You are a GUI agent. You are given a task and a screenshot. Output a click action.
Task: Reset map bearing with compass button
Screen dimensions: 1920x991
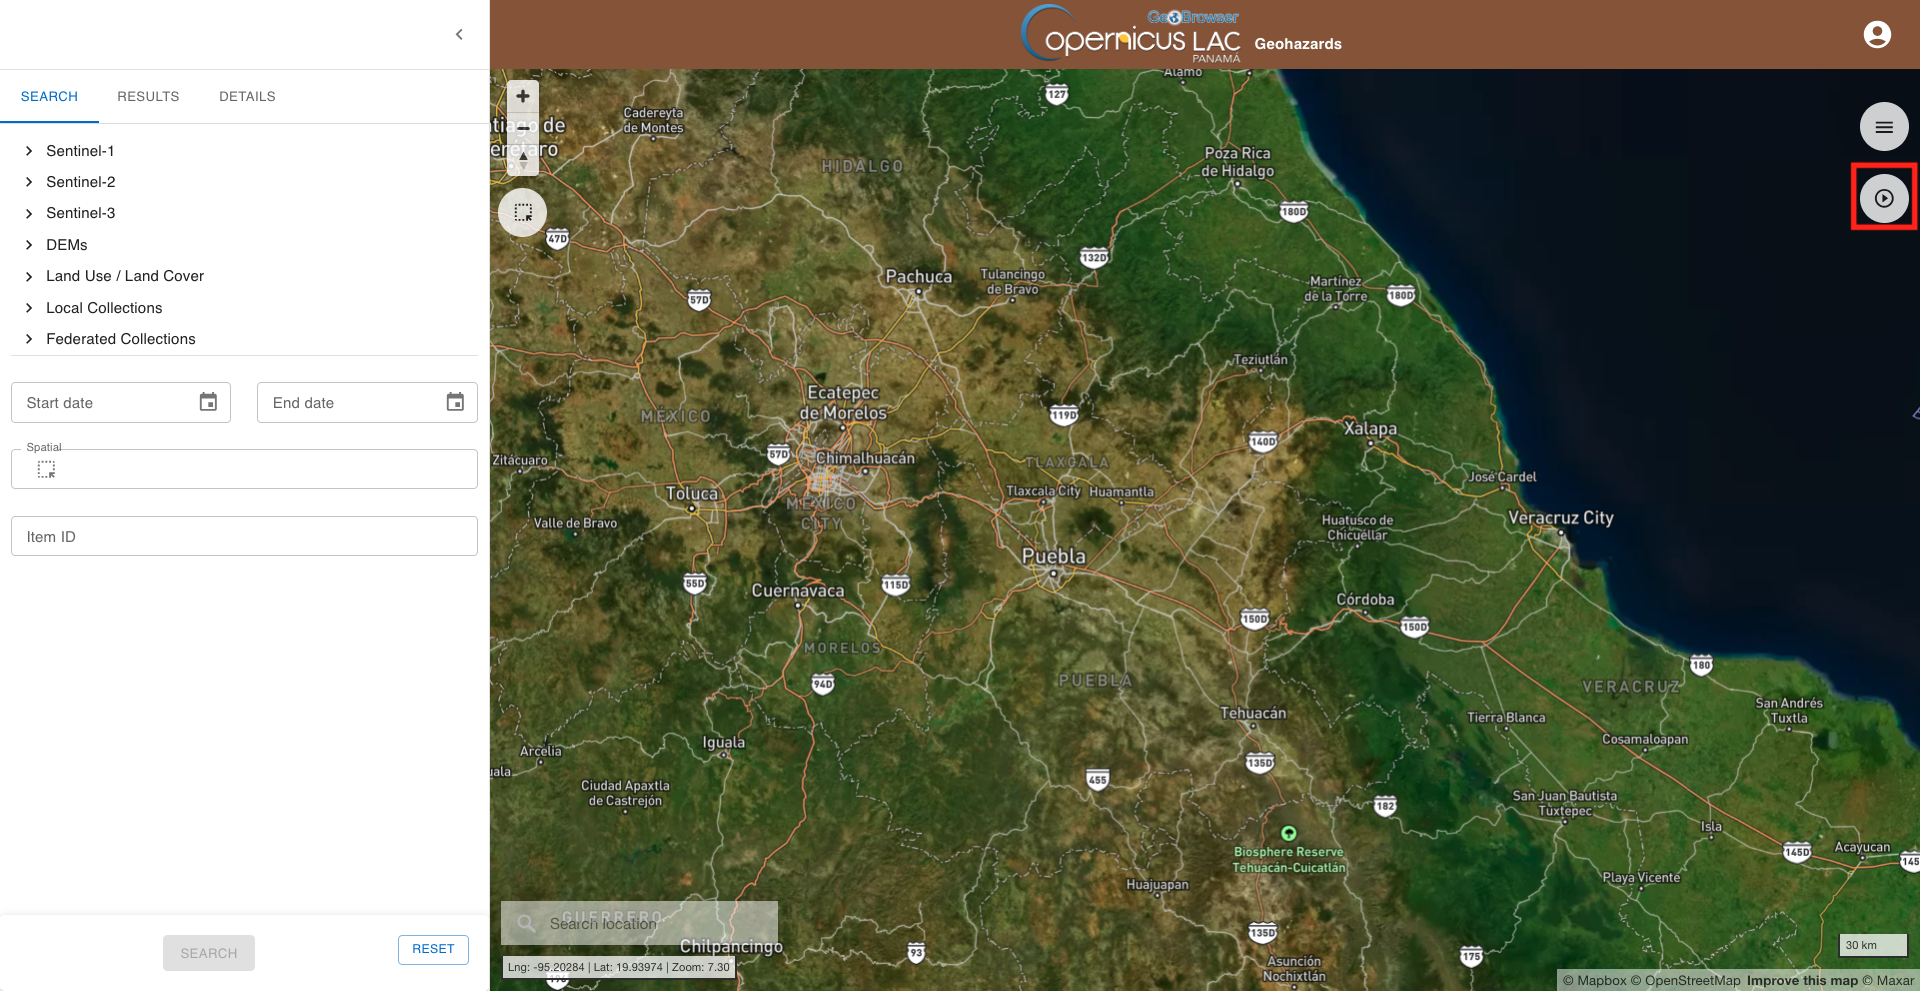523,159
